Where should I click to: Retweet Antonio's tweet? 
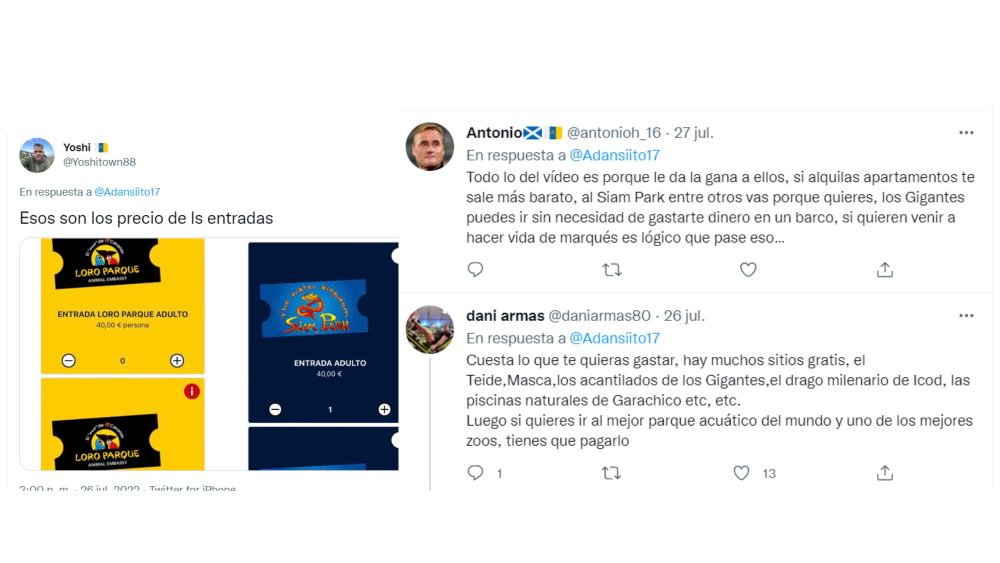[612, 270]
